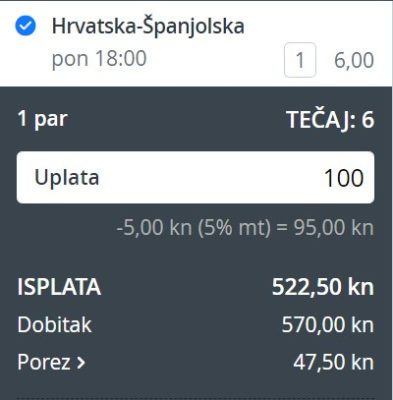Click the TEČAJ: 6 total odds
The width and height of the screenshot is (393, 400).
click(x=330, y=120)
